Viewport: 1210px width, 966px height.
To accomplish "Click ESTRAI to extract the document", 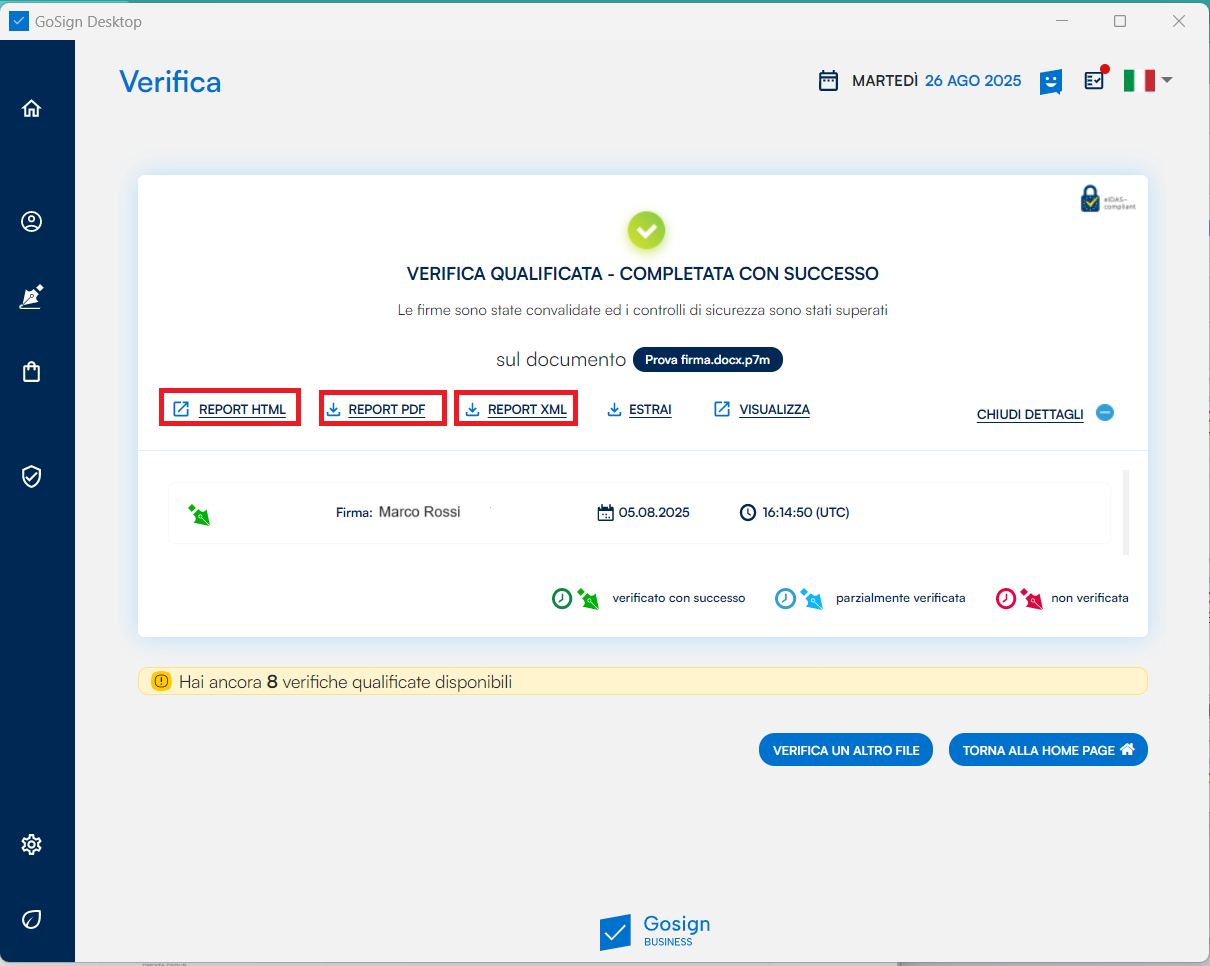I will coord(640,410).
